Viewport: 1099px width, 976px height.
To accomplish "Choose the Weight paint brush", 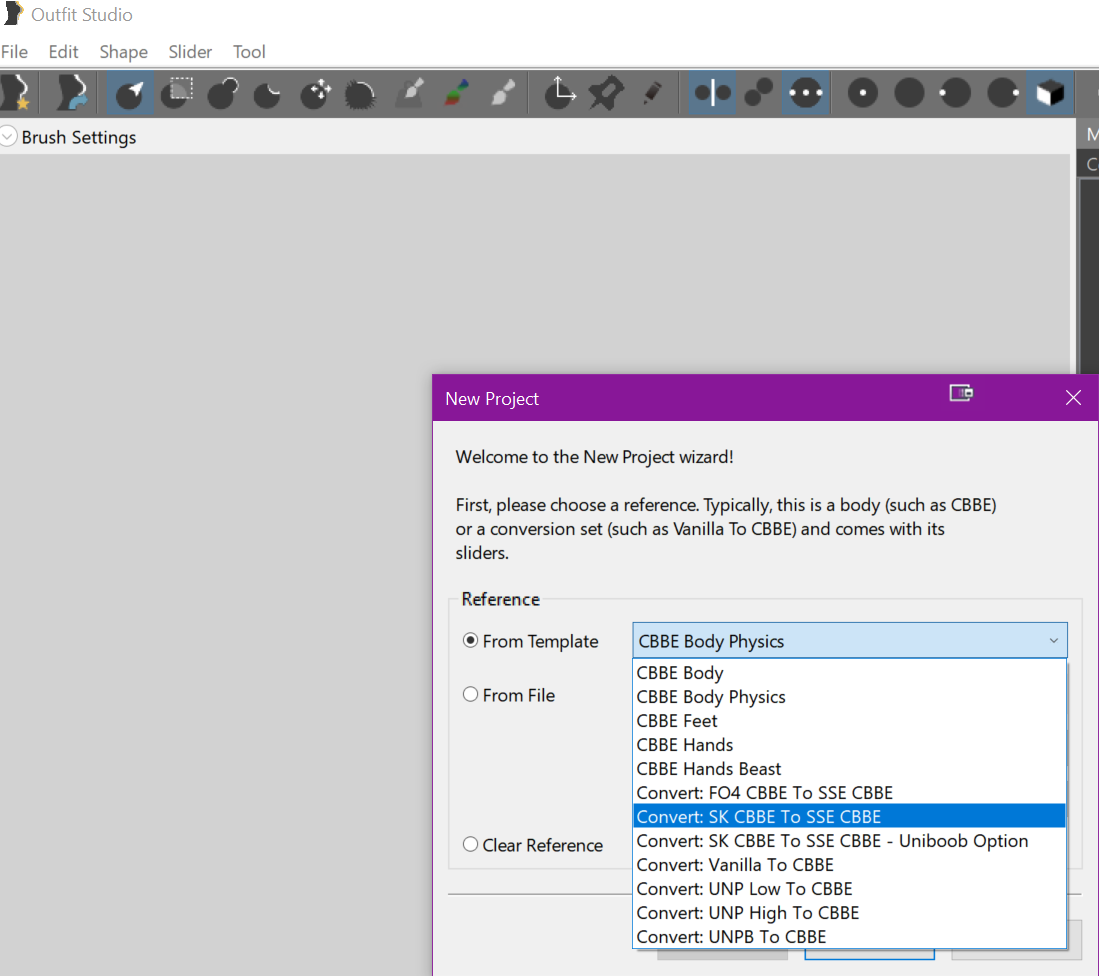I will (x=411, y=92).
